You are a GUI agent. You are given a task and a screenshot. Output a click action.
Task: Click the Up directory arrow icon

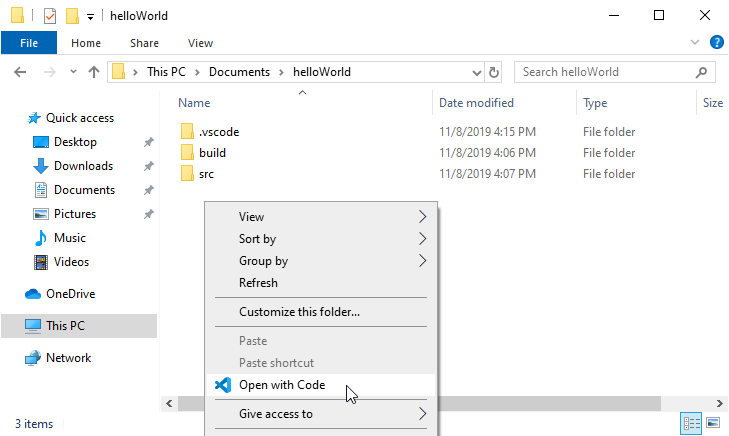tap(94, 72)
